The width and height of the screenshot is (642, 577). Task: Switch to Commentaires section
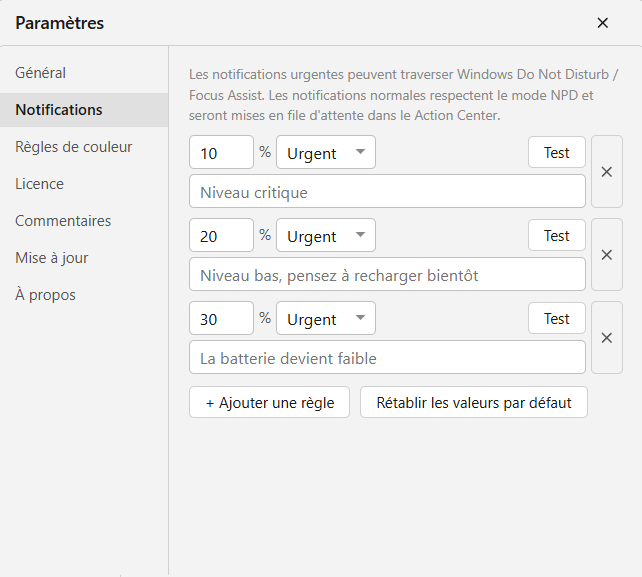[84, 221]
